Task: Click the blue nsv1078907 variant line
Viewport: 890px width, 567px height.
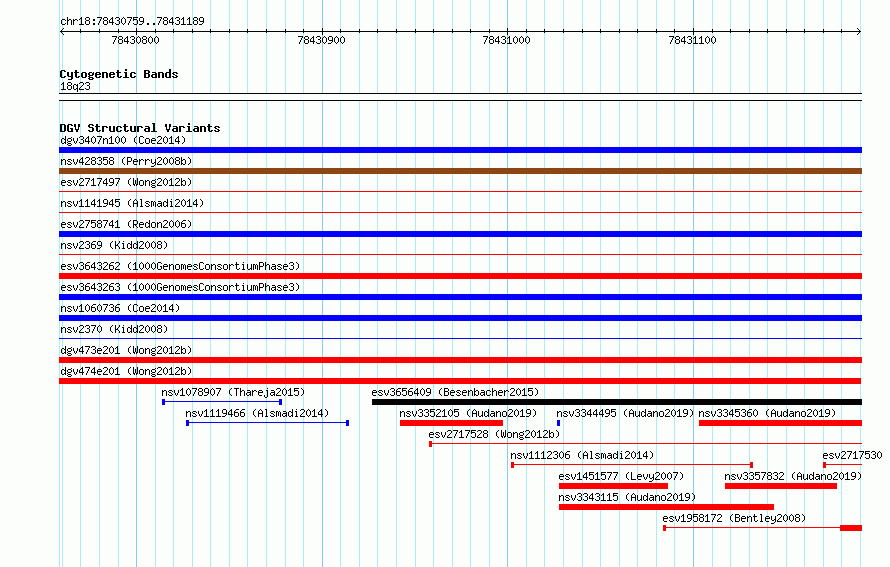Action: click(x=222, y=402)
